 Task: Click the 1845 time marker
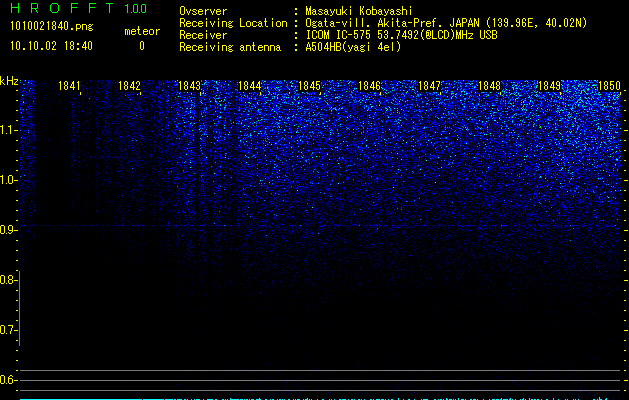(309, 85)
